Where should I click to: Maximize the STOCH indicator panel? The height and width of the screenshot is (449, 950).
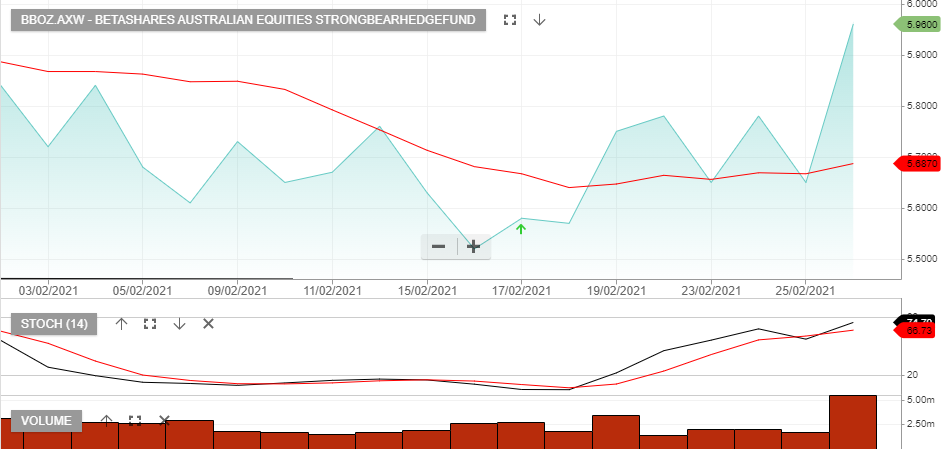150,324
